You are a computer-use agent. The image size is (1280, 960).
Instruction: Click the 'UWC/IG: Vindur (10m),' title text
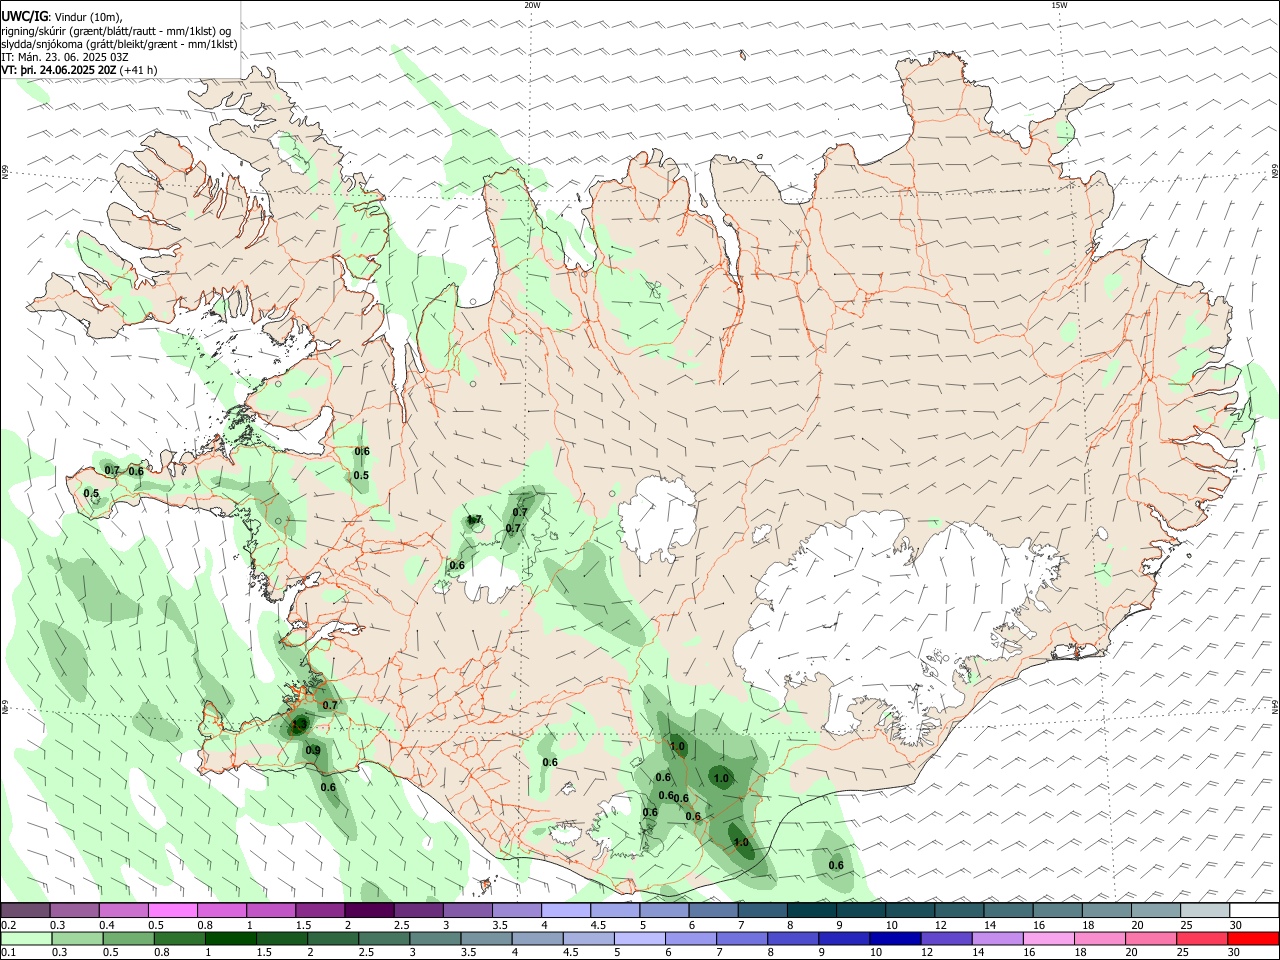(x=63, y=16)
